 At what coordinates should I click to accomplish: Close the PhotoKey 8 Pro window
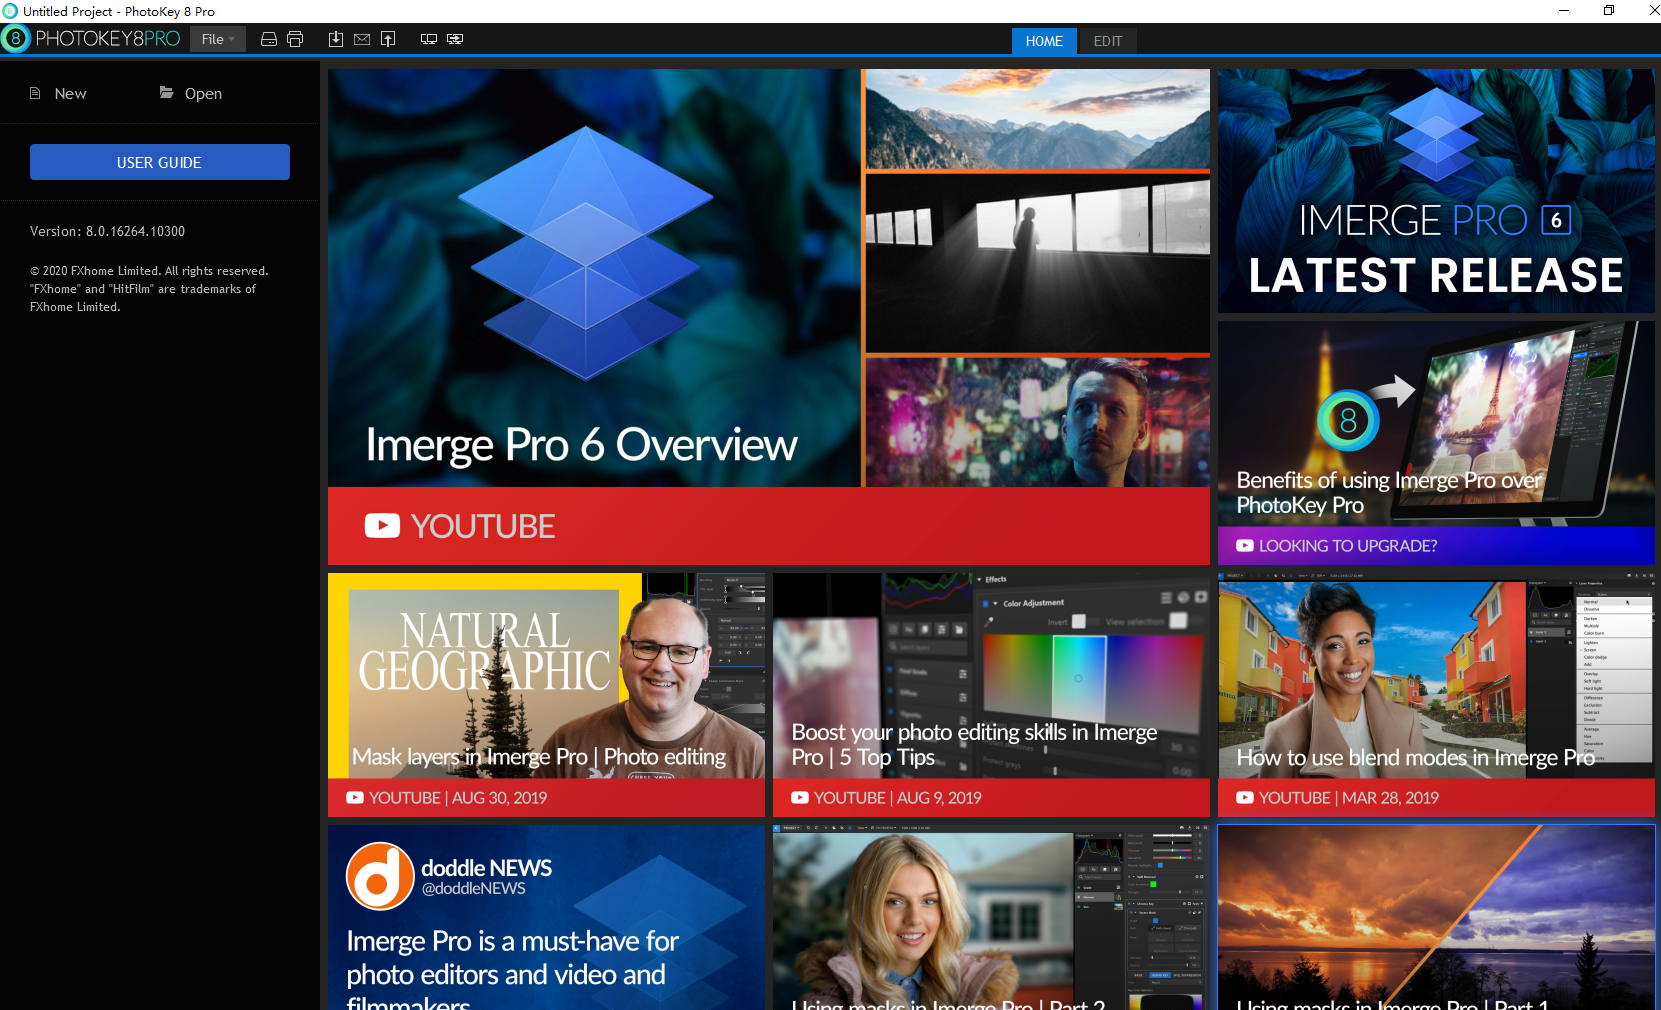(1653, 11)
